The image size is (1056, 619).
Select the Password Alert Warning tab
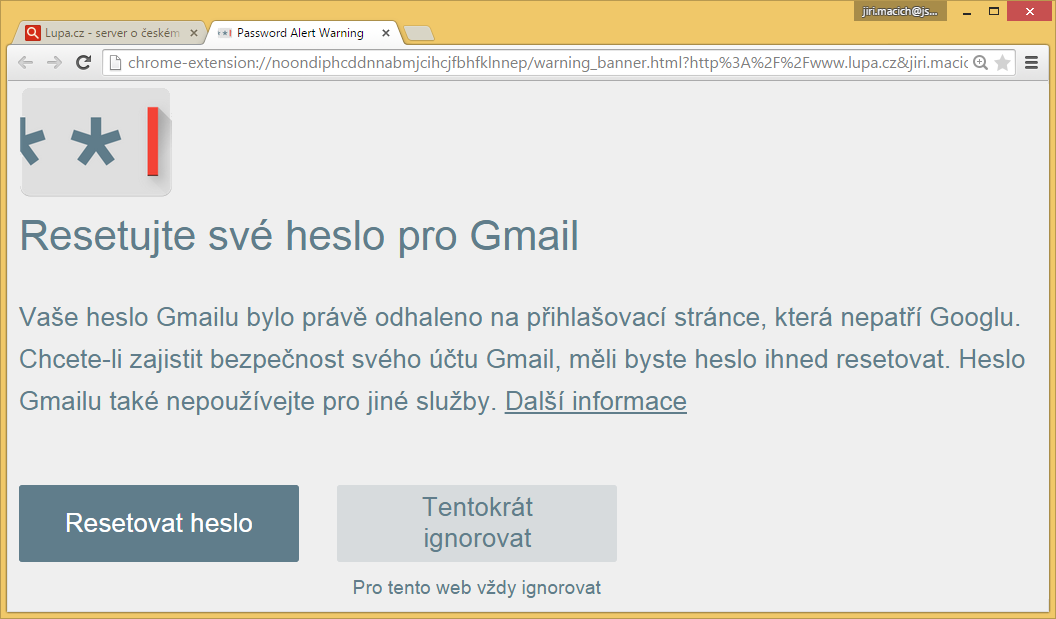tap(300, 32)
